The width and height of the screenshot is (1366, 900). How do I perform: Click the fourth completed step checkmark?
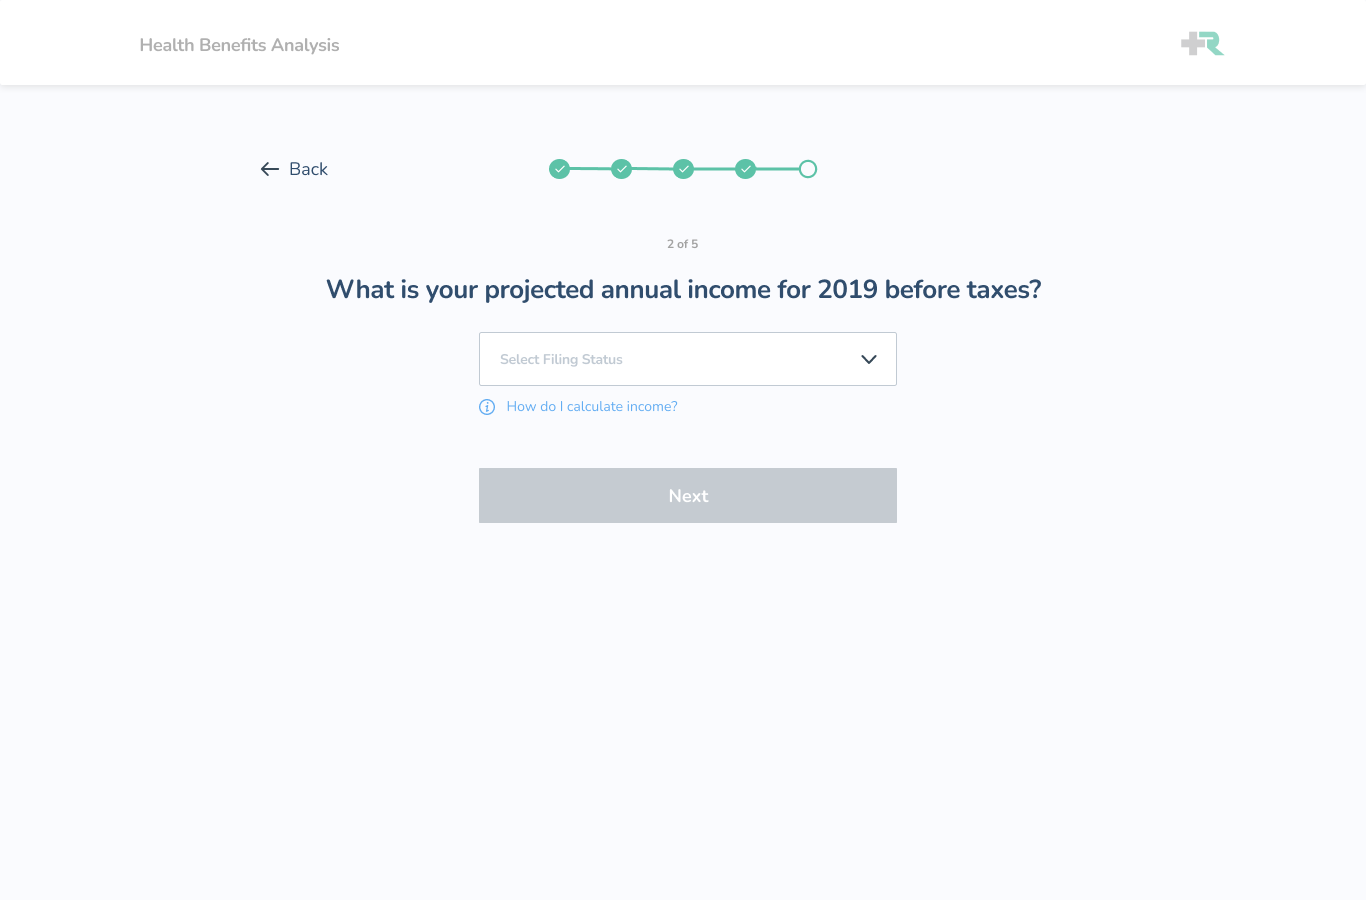[x=746, y=169]
